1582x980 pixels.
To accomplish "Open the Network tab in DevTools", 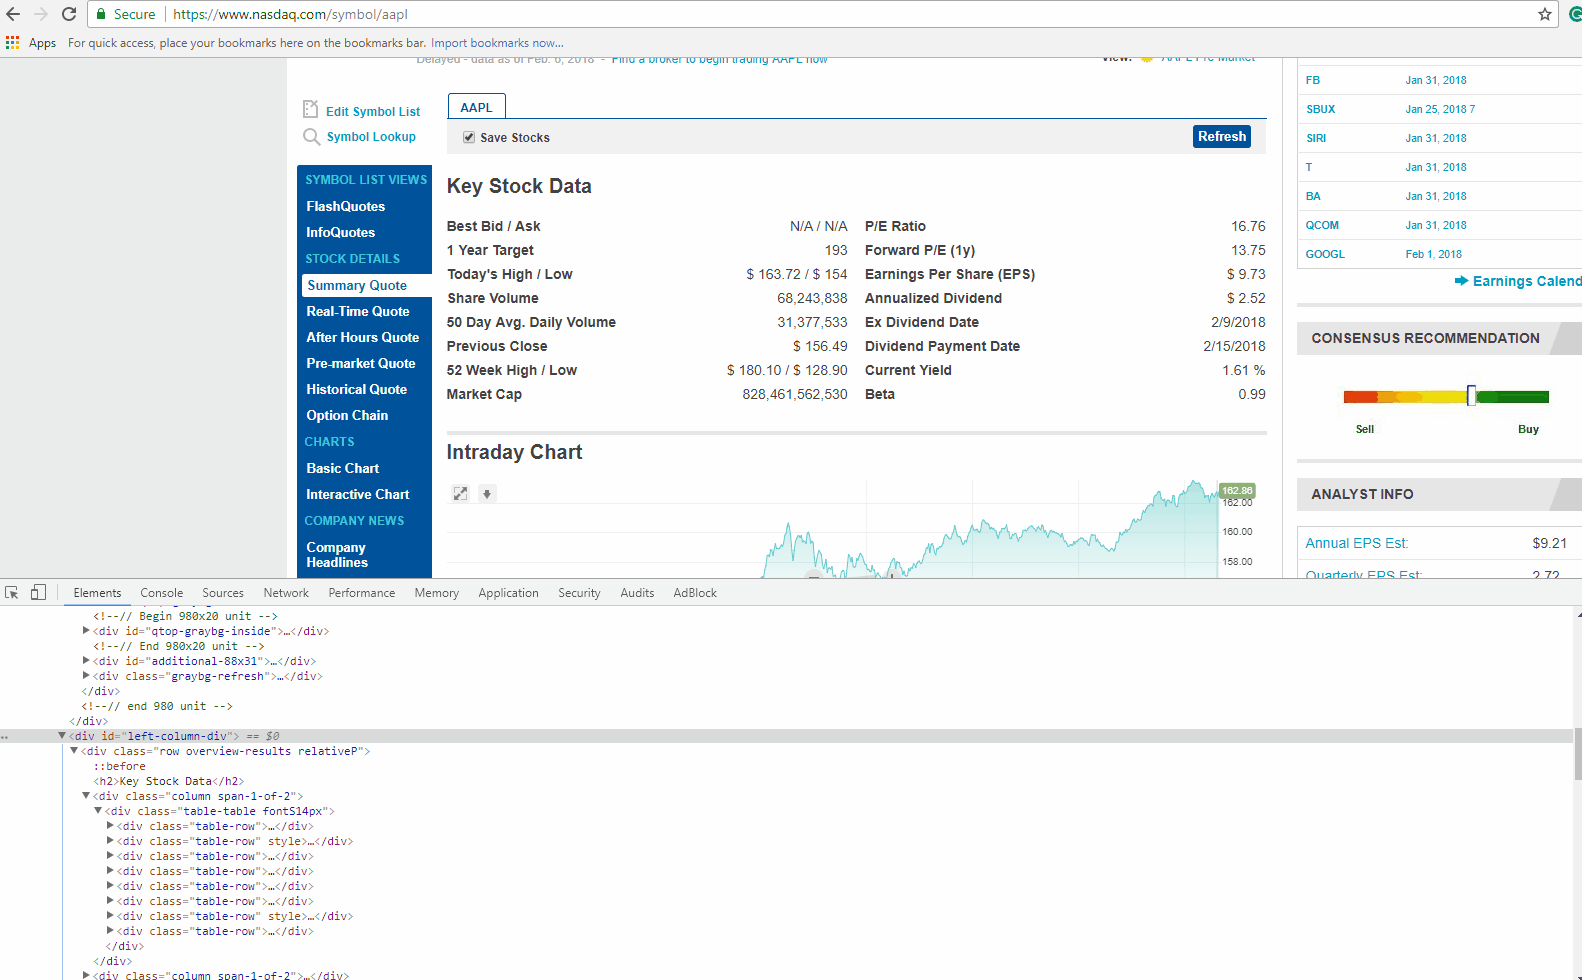I will click(x=286, y=593).
